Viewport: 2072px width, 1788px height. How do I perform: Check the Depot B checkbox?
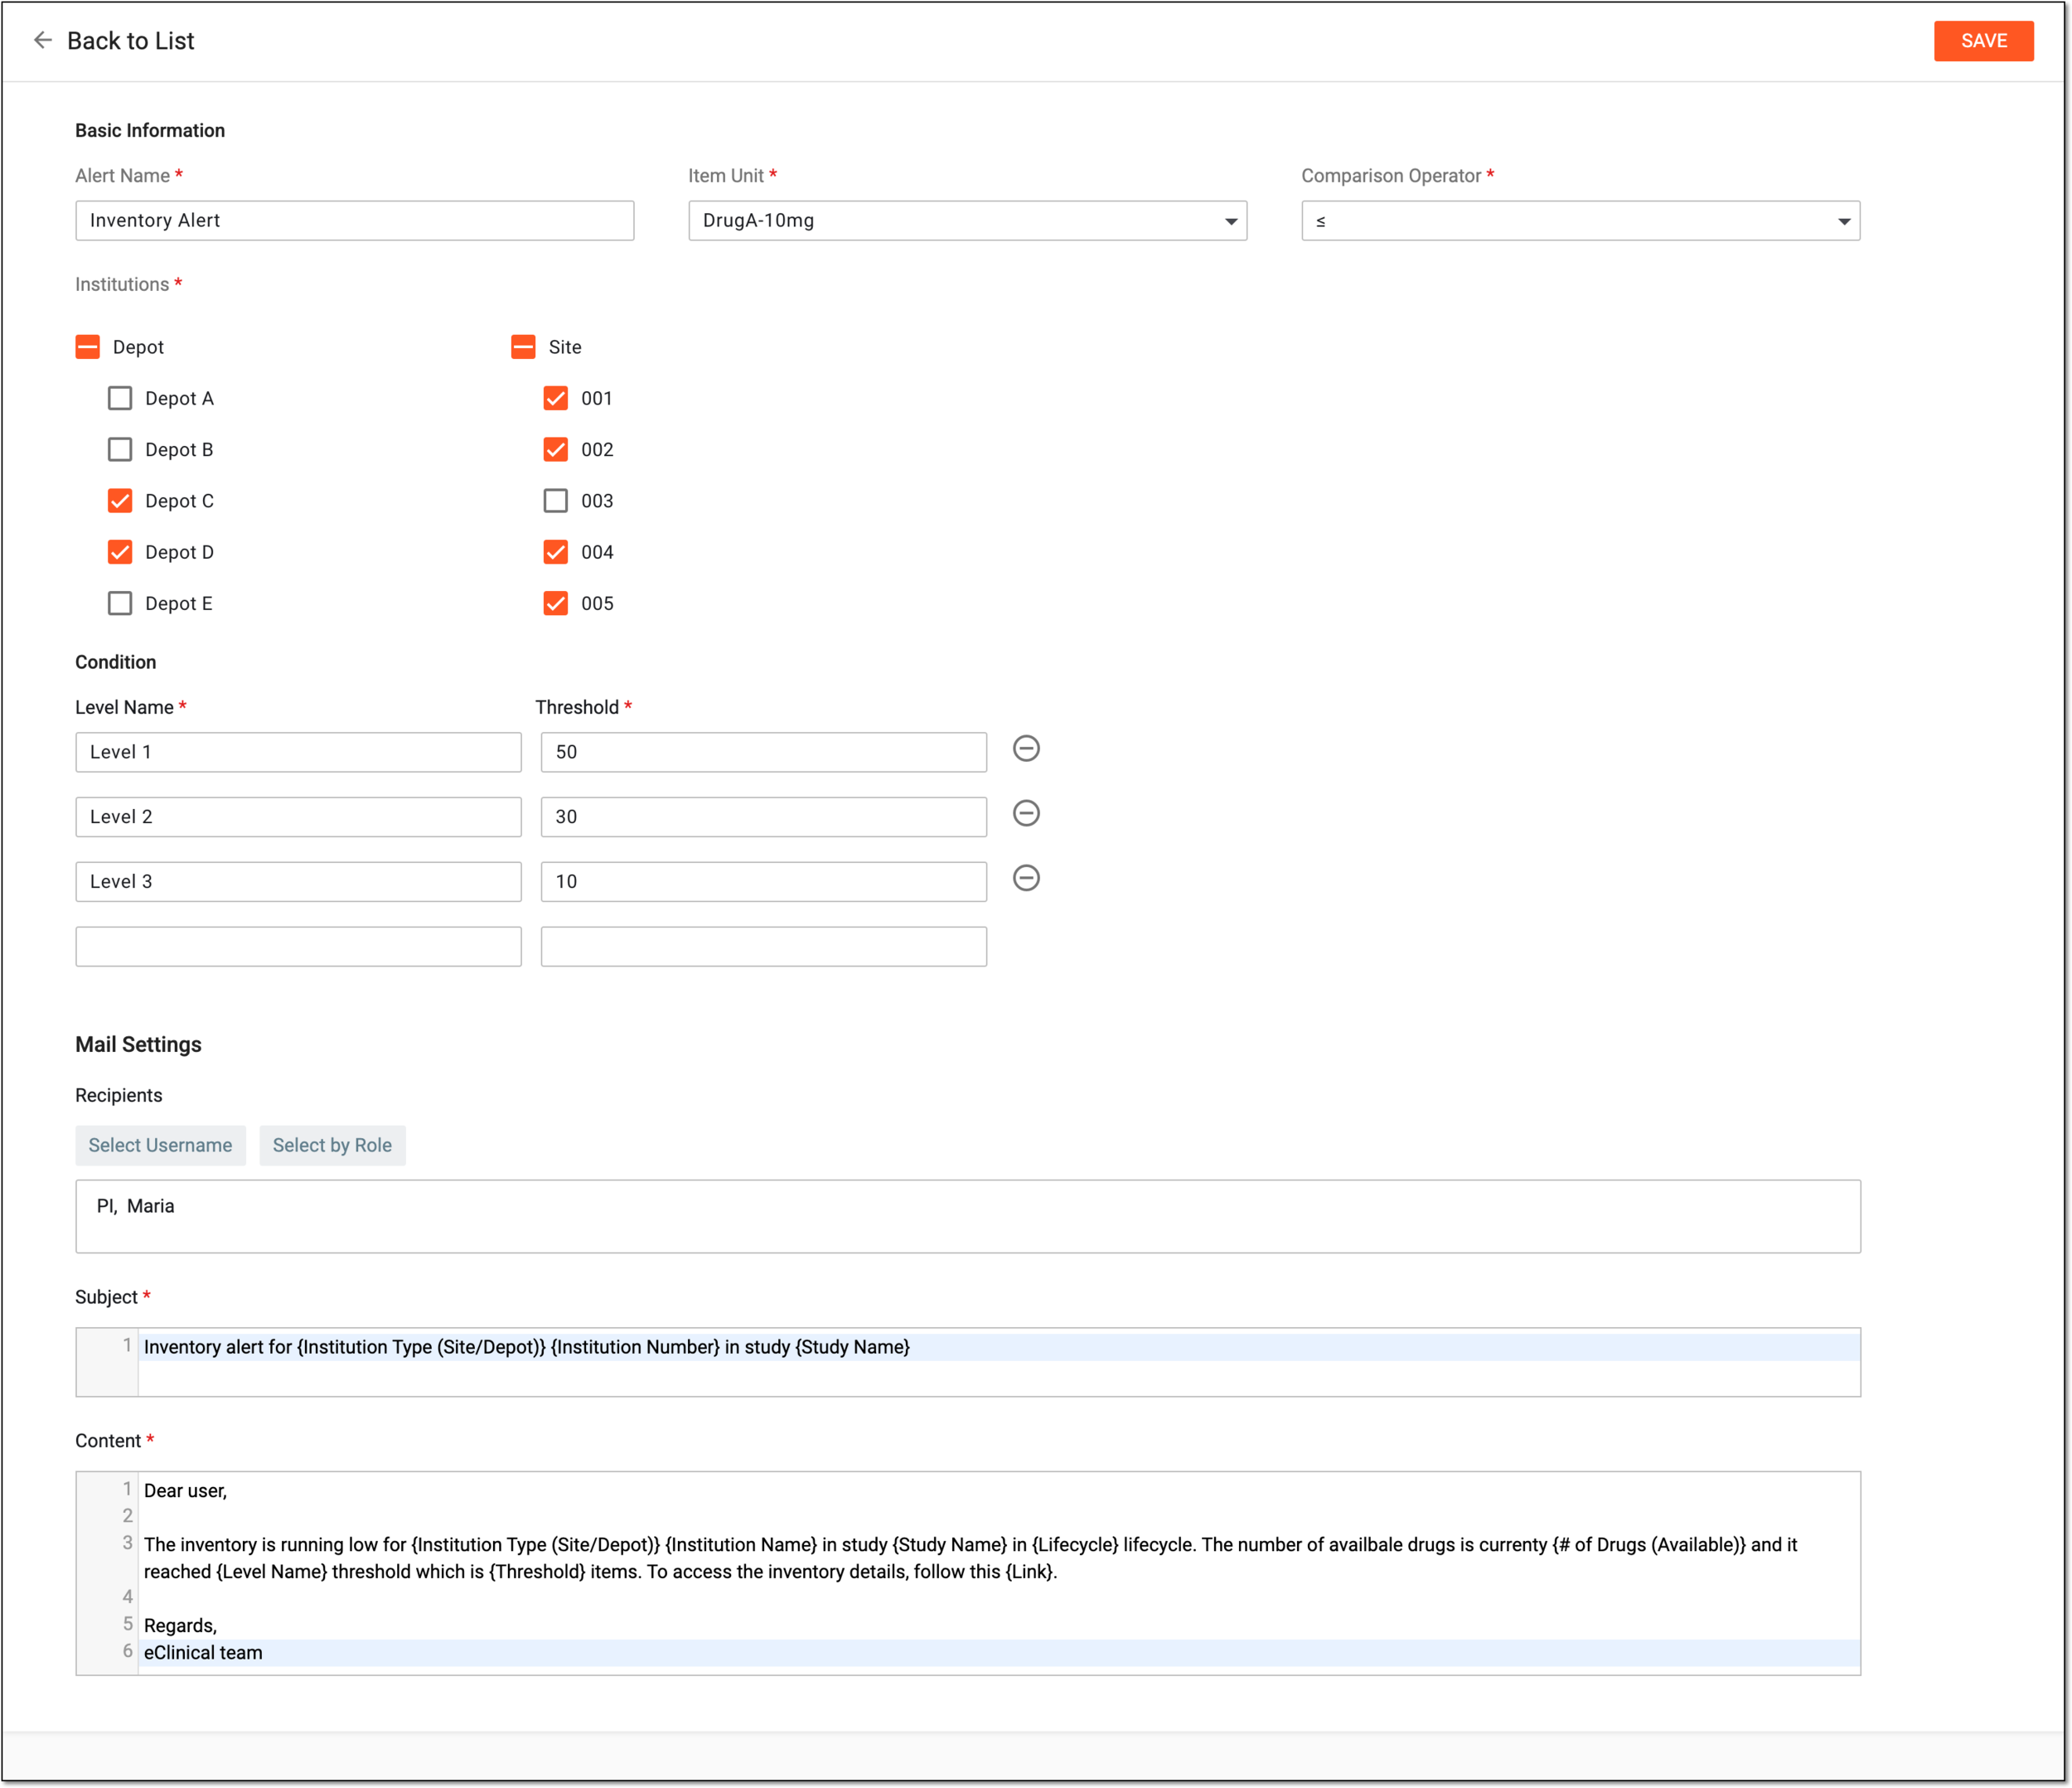(x=120, y=450)
